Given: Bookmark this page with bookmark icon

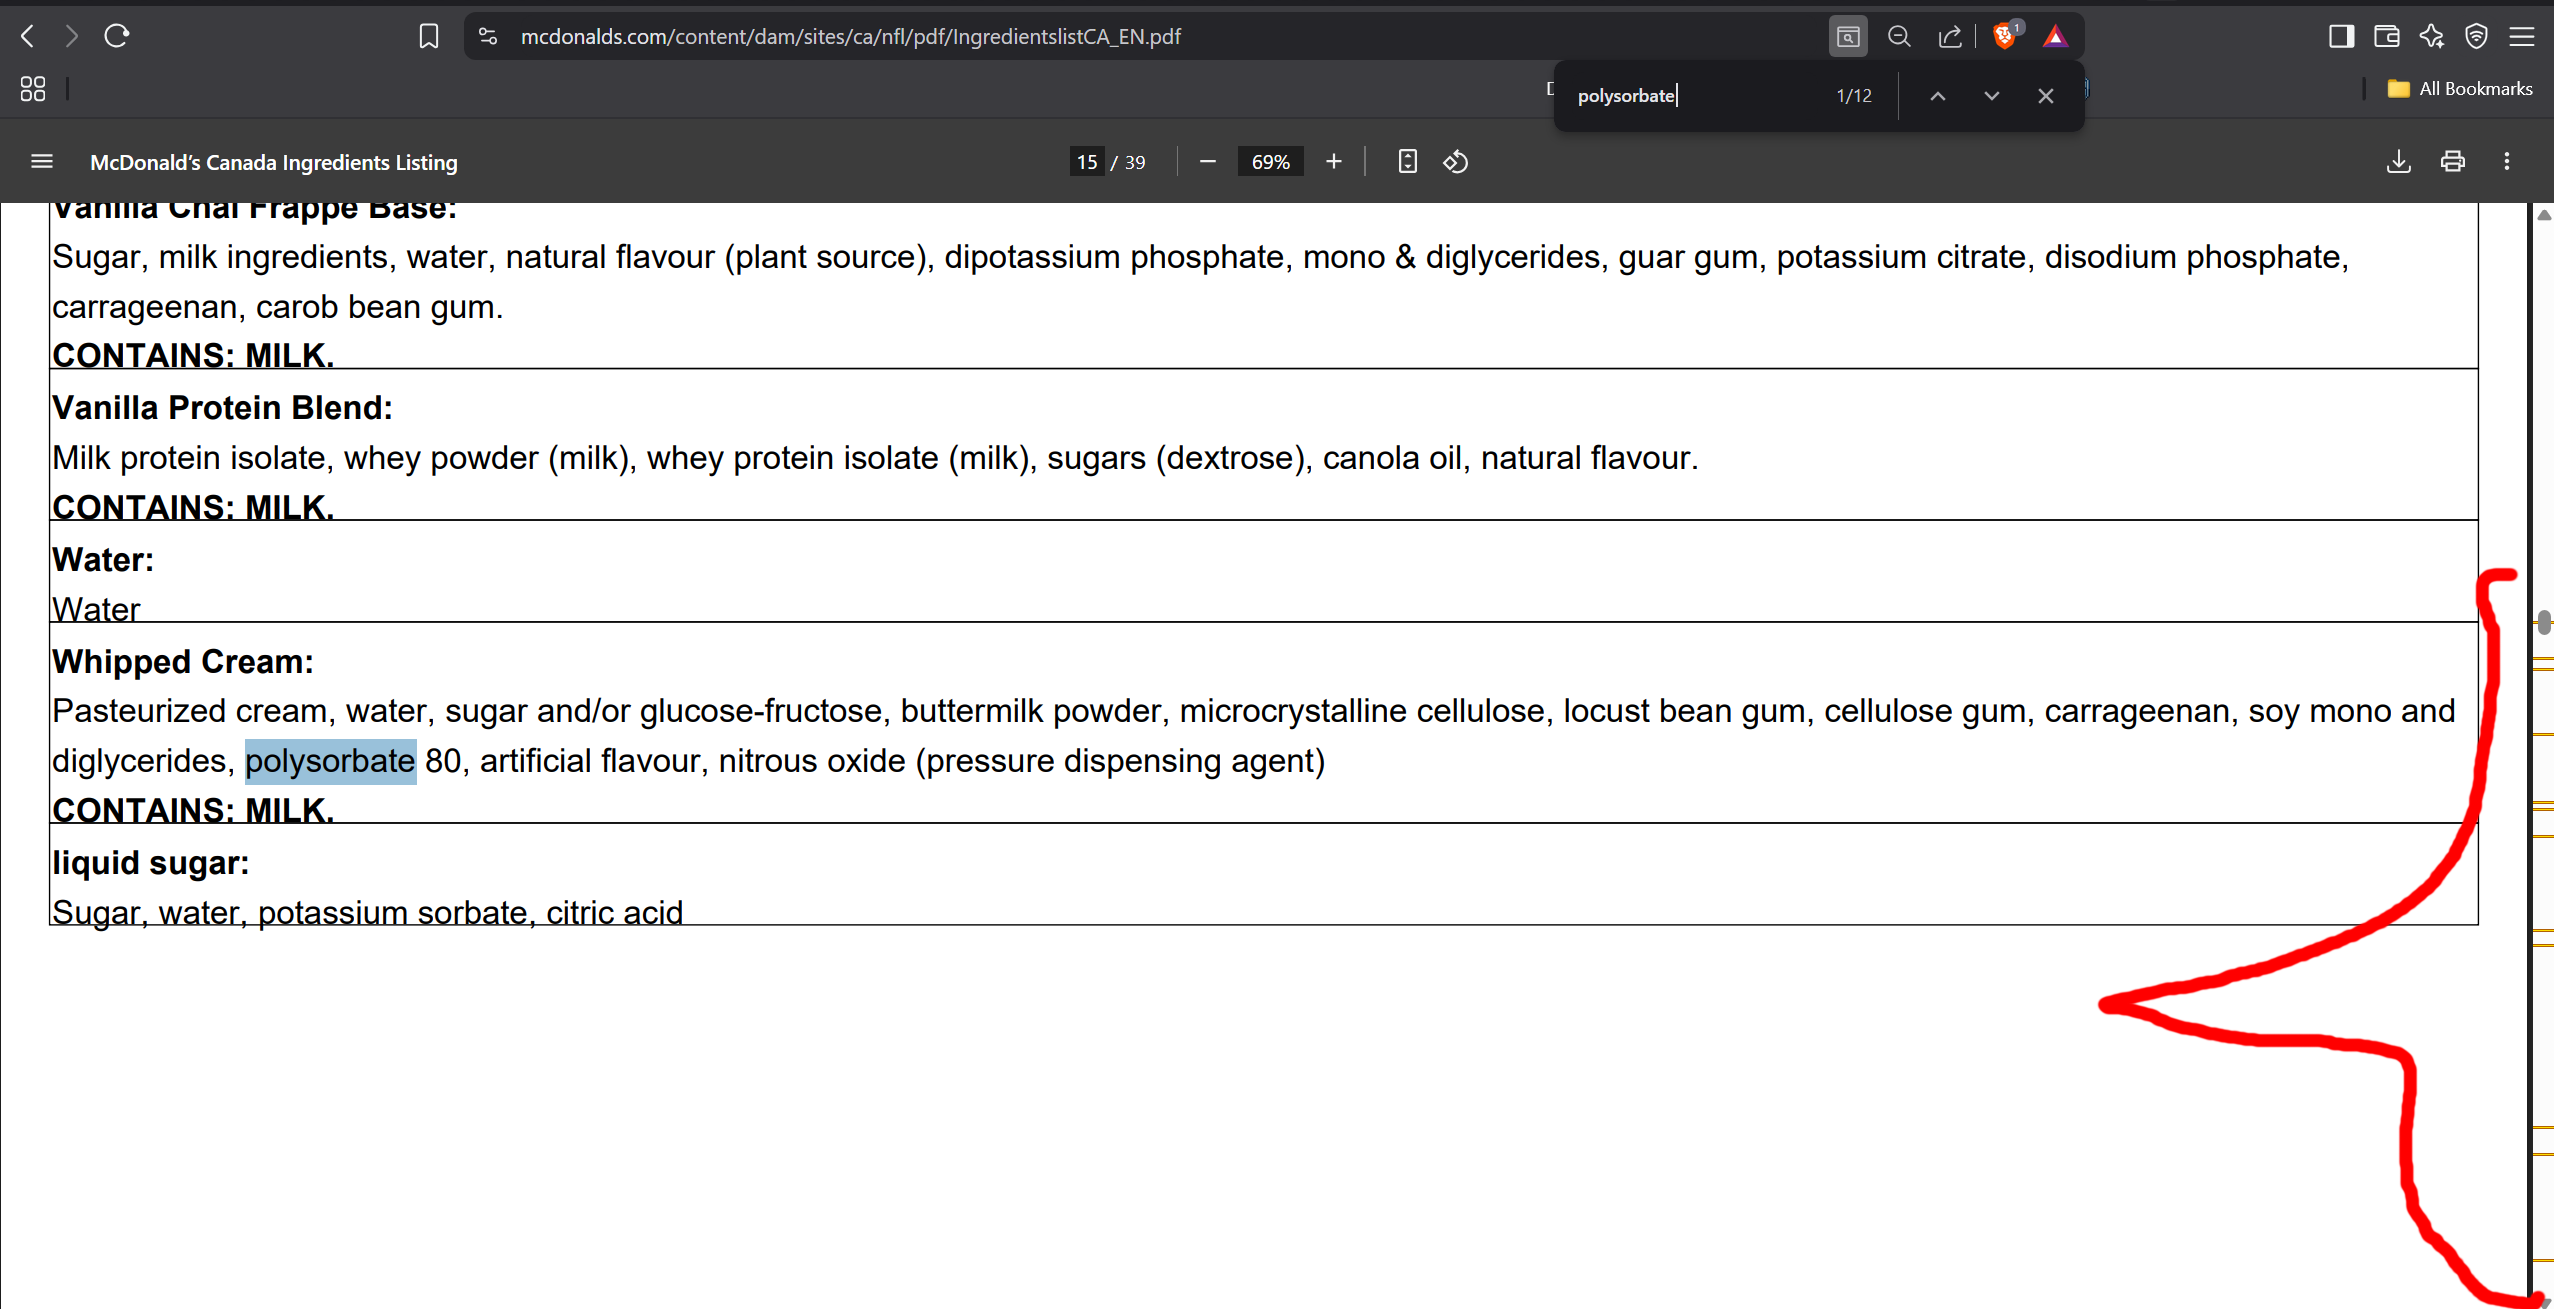Looking at the screenshot, I should coord(429,37).
